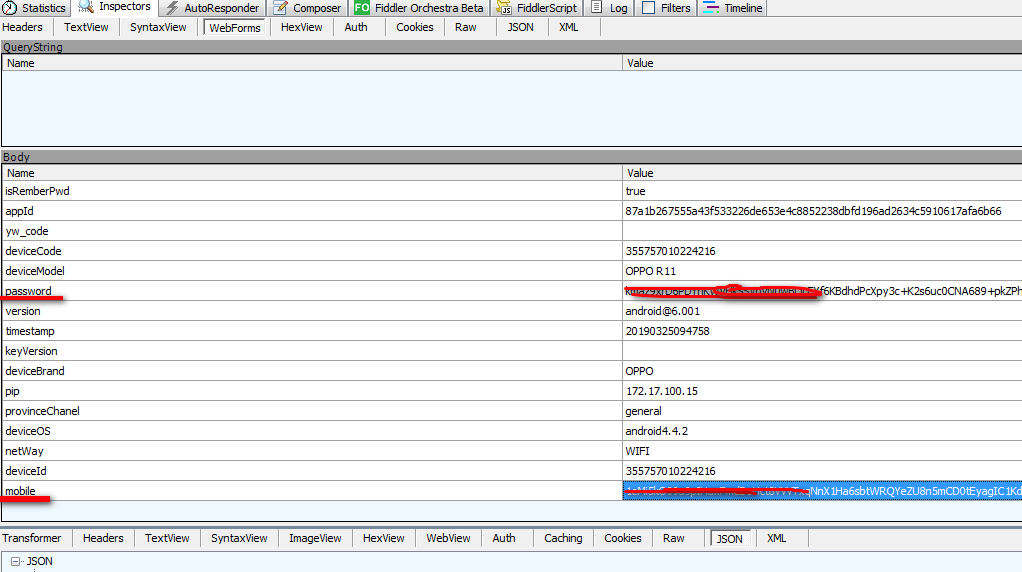Viewport: 1022px width, 572px height.
Task: Select response WebView tab
Action: tap(448, 538)
